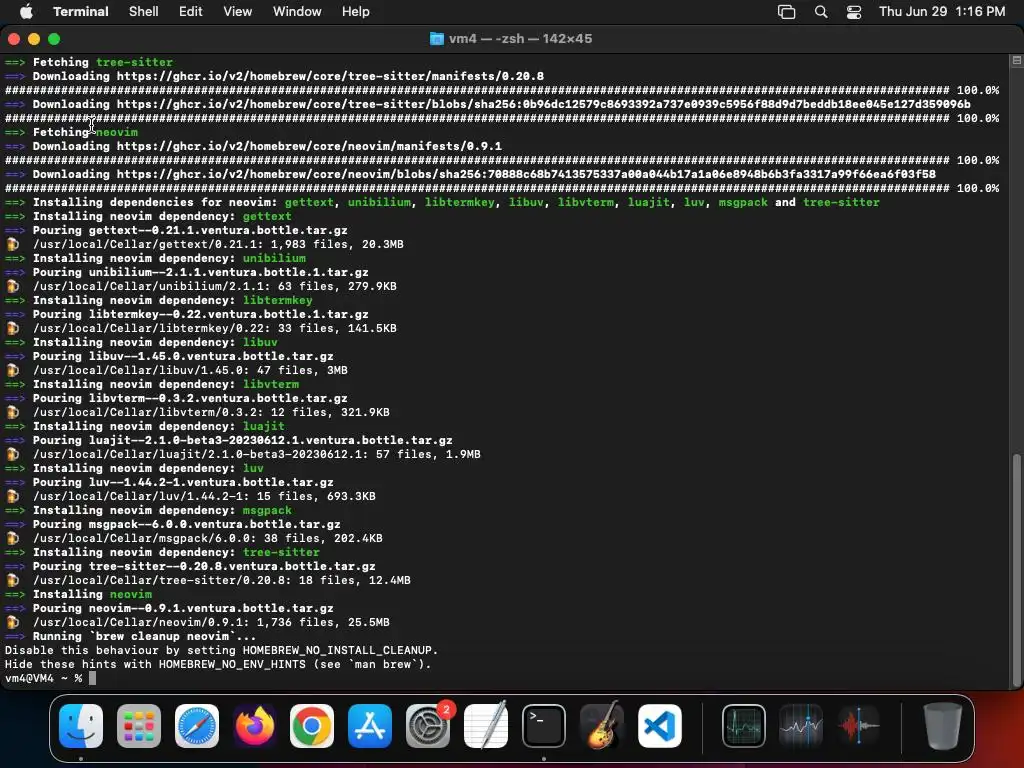
Task: Click the beer mug icon beside neovim Cellar path
Action: pyautogui.click(x=12, y=622)
